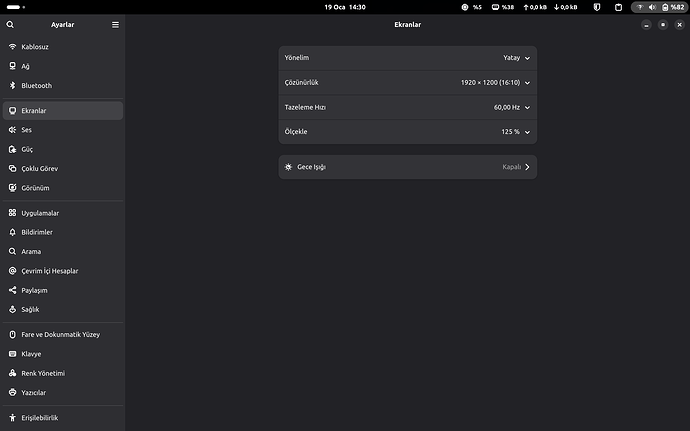The height and width of the screenshot is (431, 690).
Task: Open Gece Işığı settings row
Action: (x=407, y=167)
